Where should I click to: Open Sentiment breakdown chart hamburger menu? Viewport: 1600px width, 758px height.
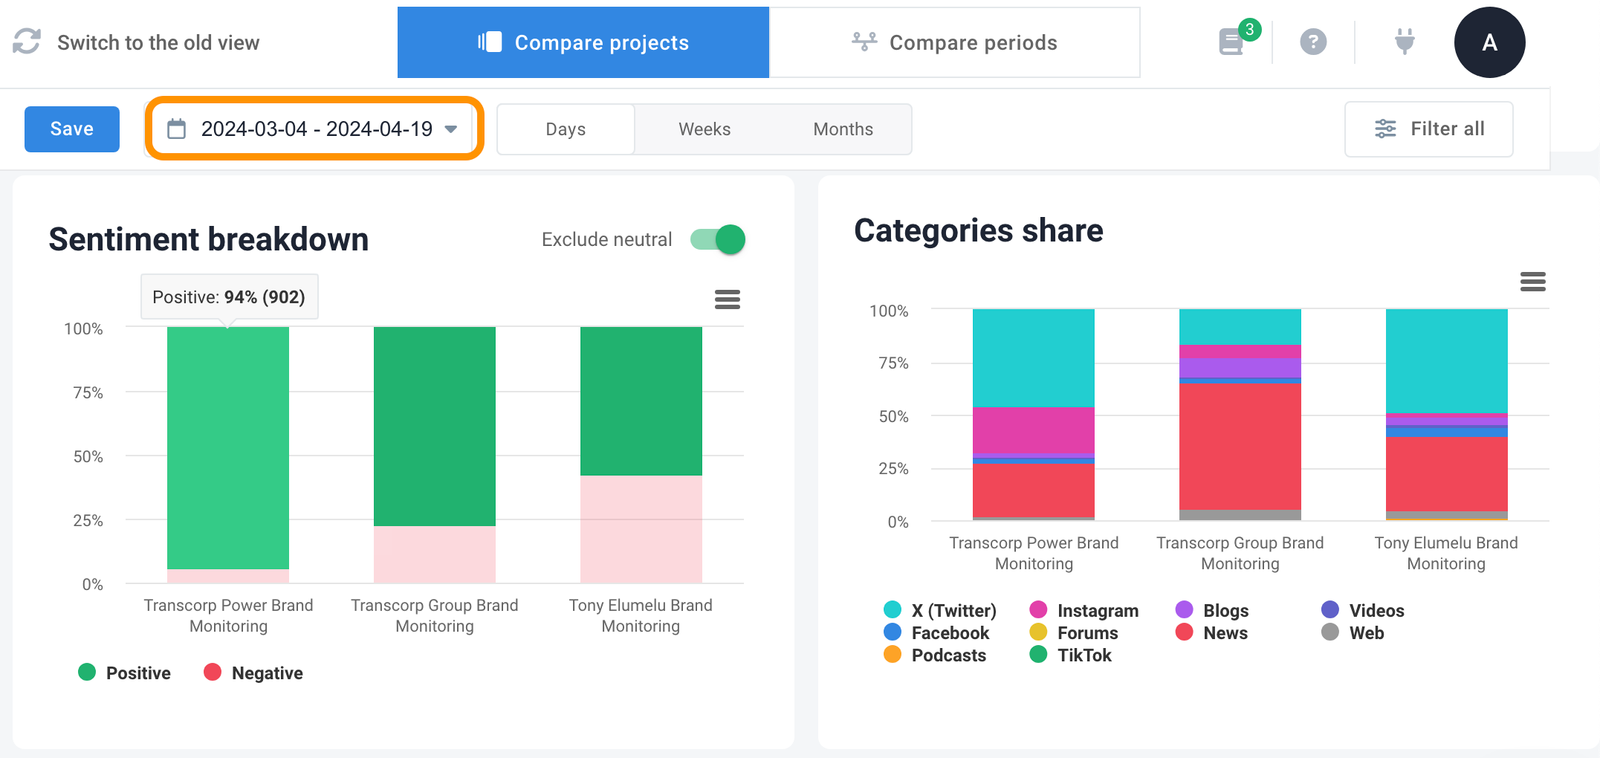tap(727, 299)
